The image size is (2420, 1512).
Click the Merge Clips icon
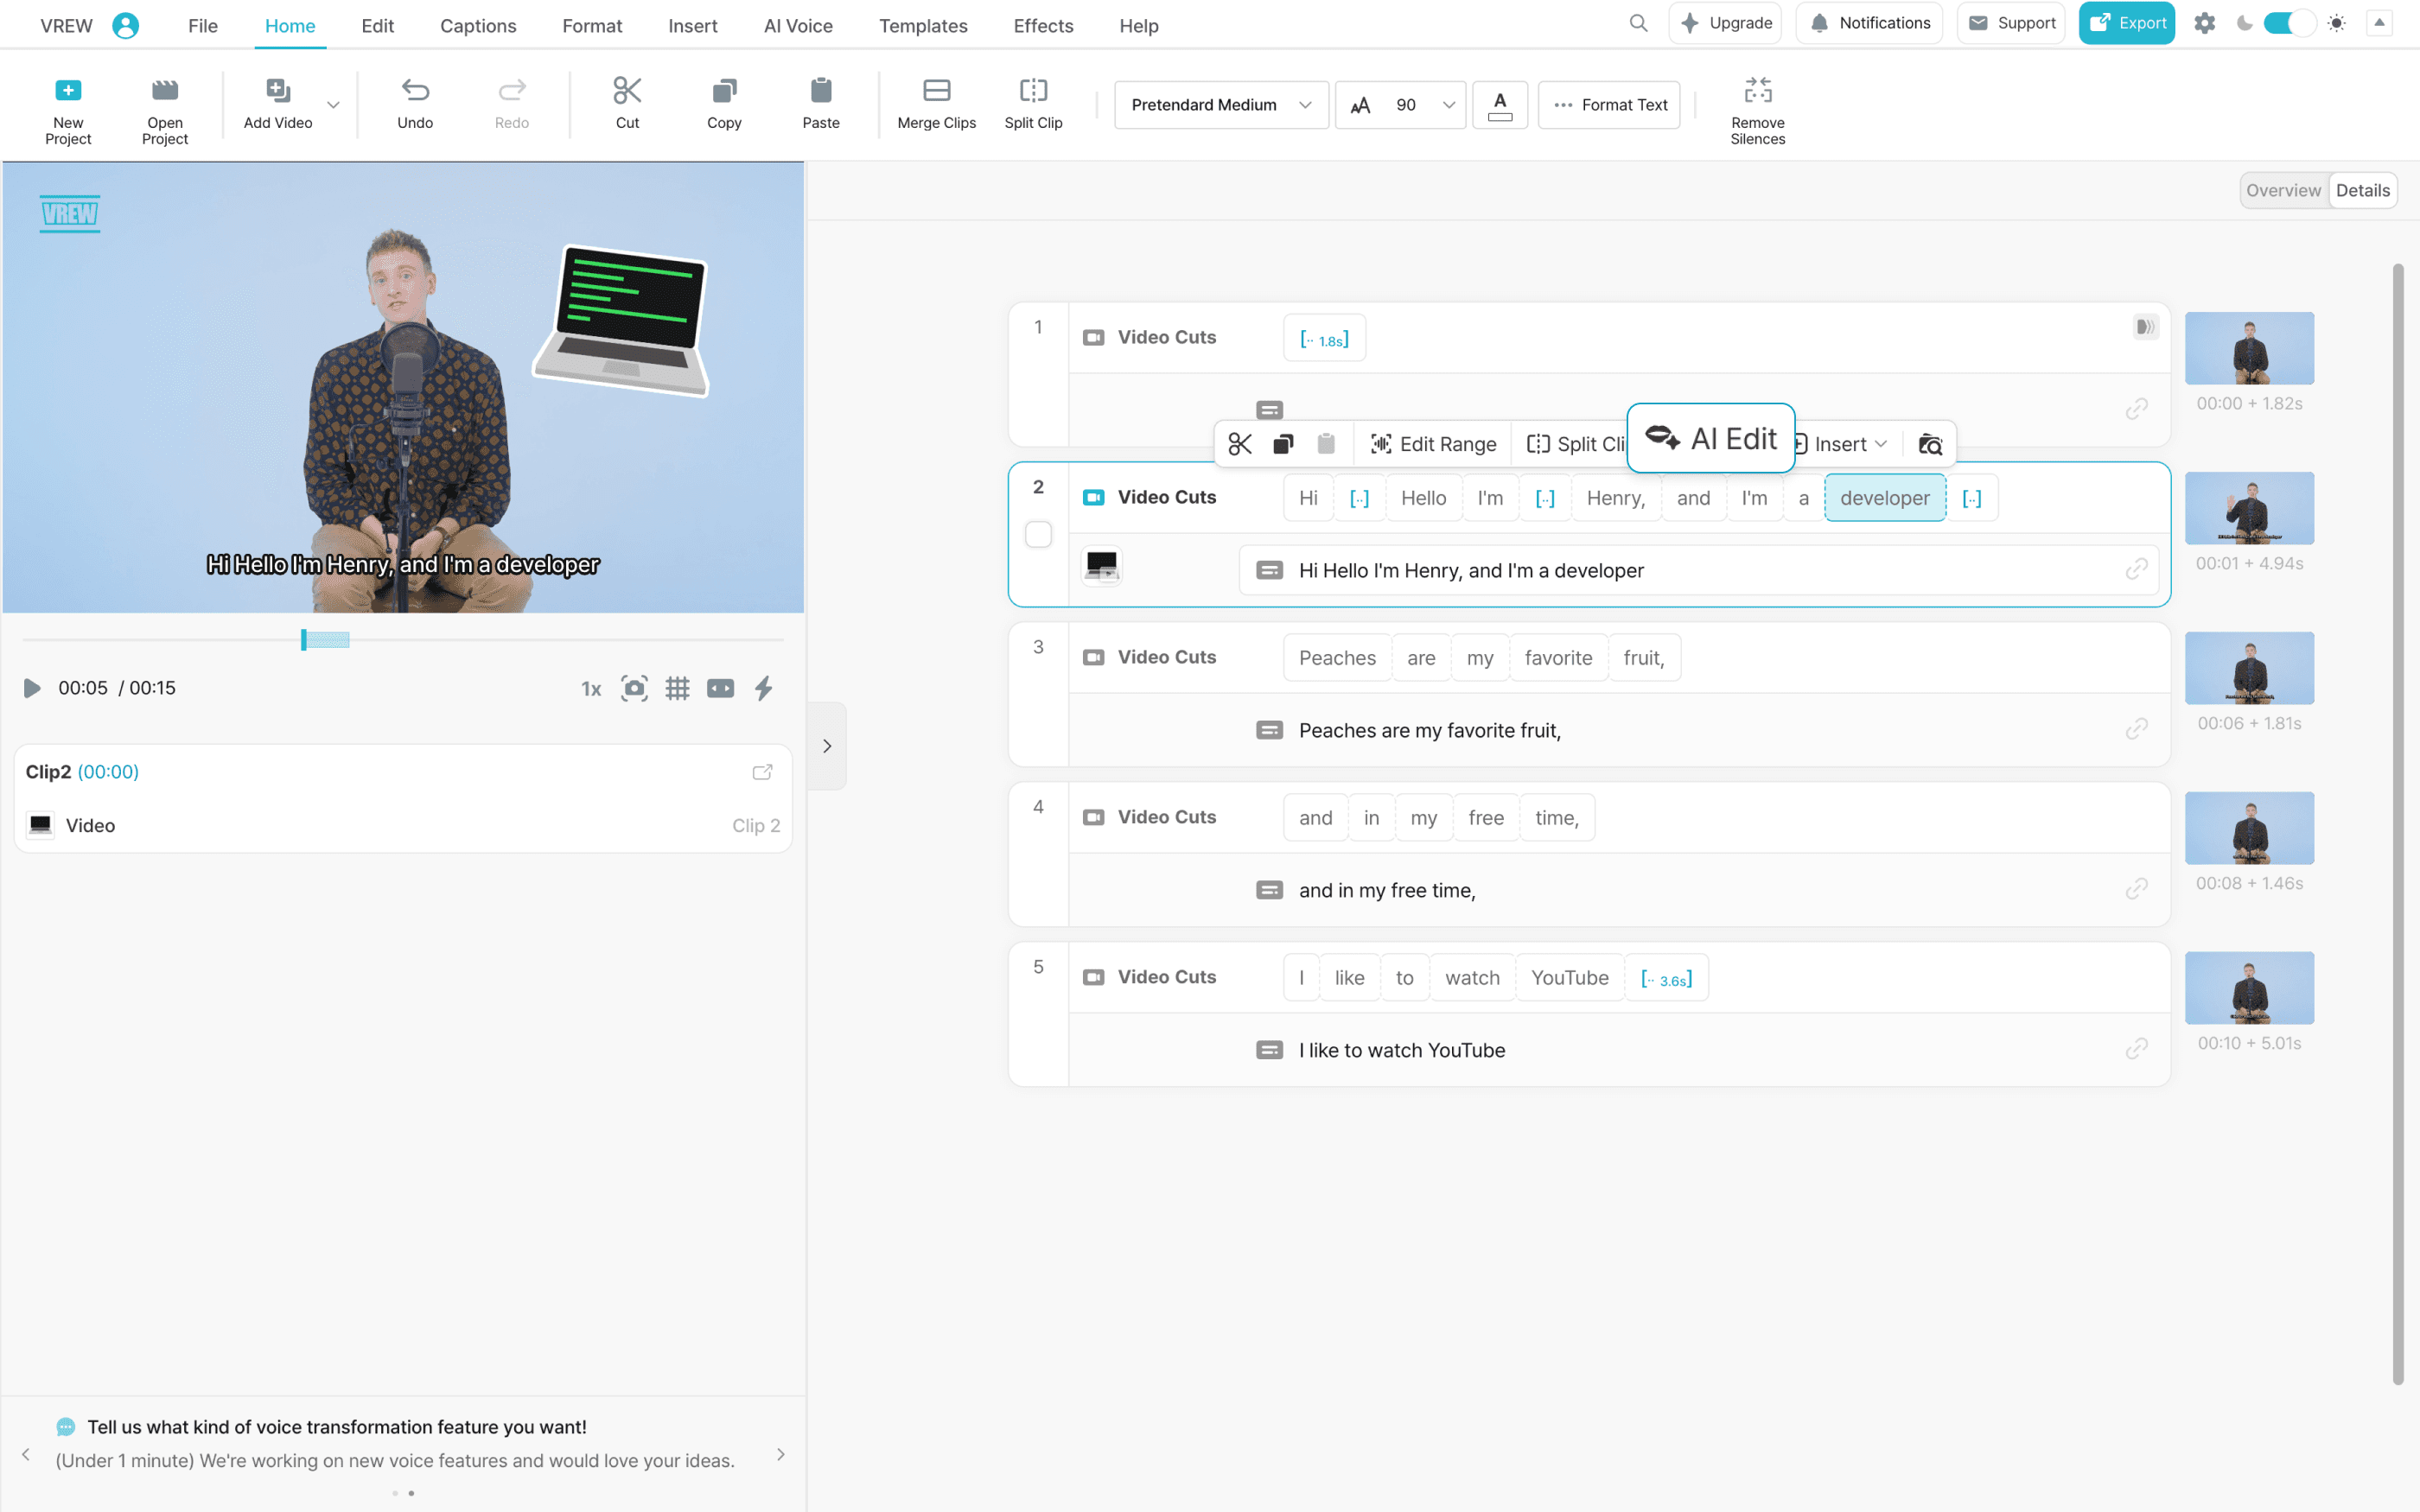pos(936,91)
